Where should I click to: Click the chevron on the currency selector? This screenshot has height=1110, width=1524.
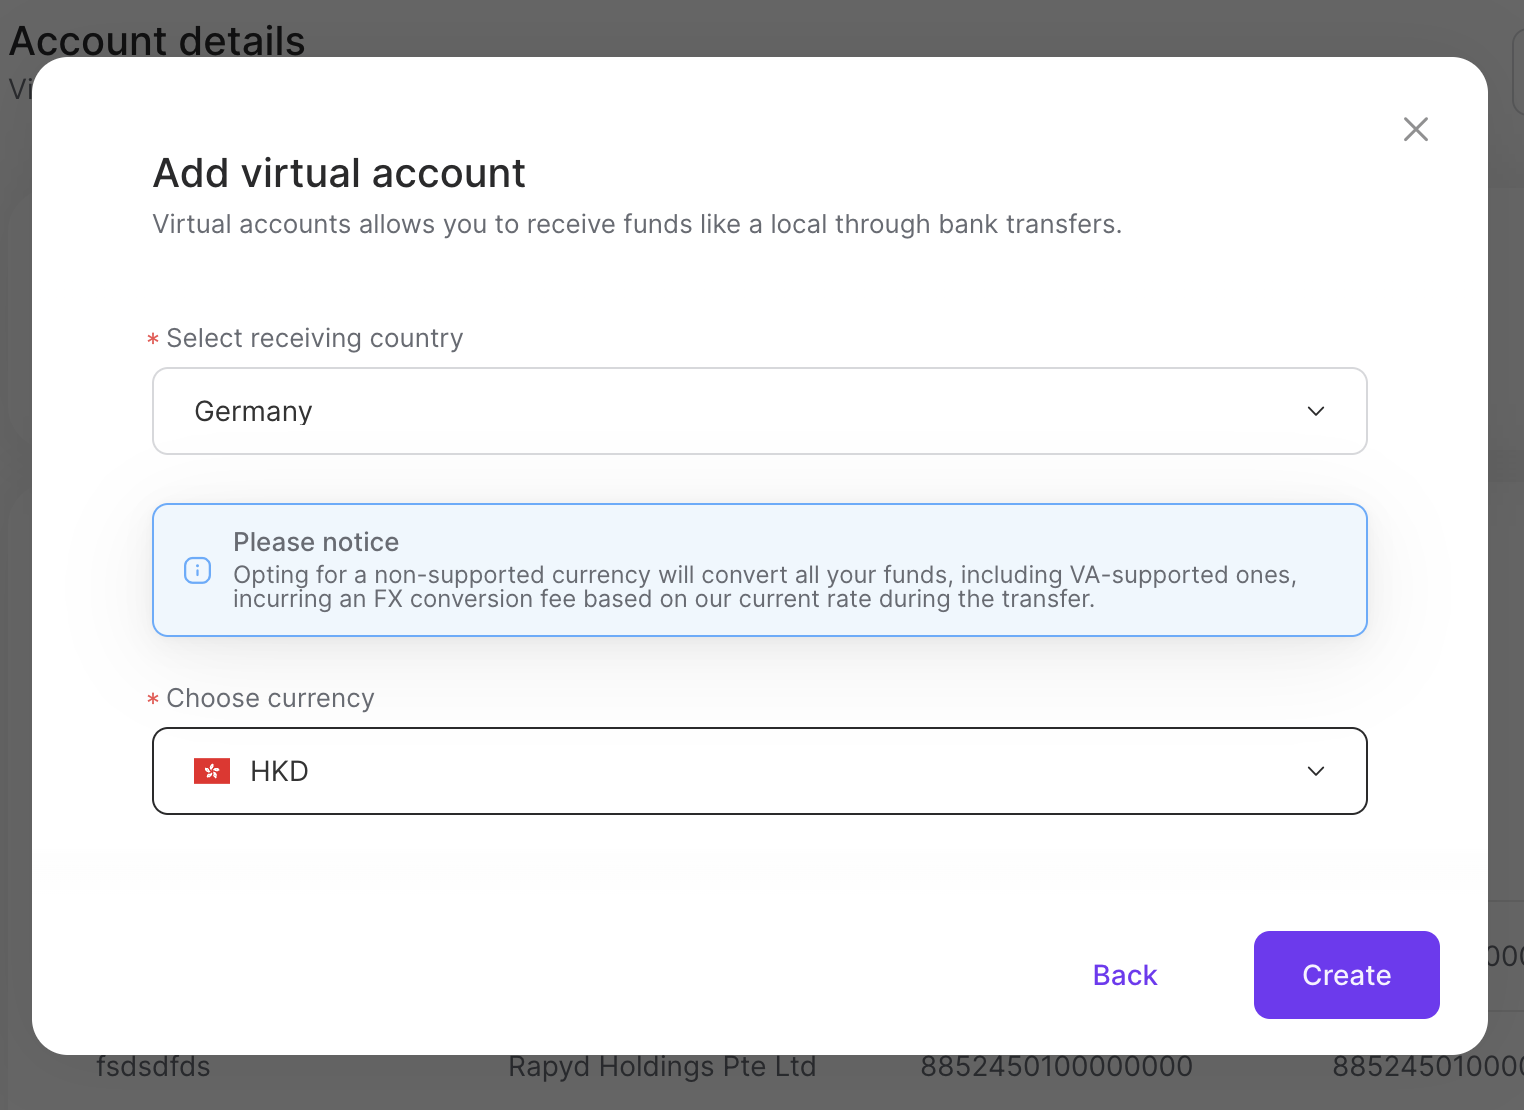click(1316, 771)
